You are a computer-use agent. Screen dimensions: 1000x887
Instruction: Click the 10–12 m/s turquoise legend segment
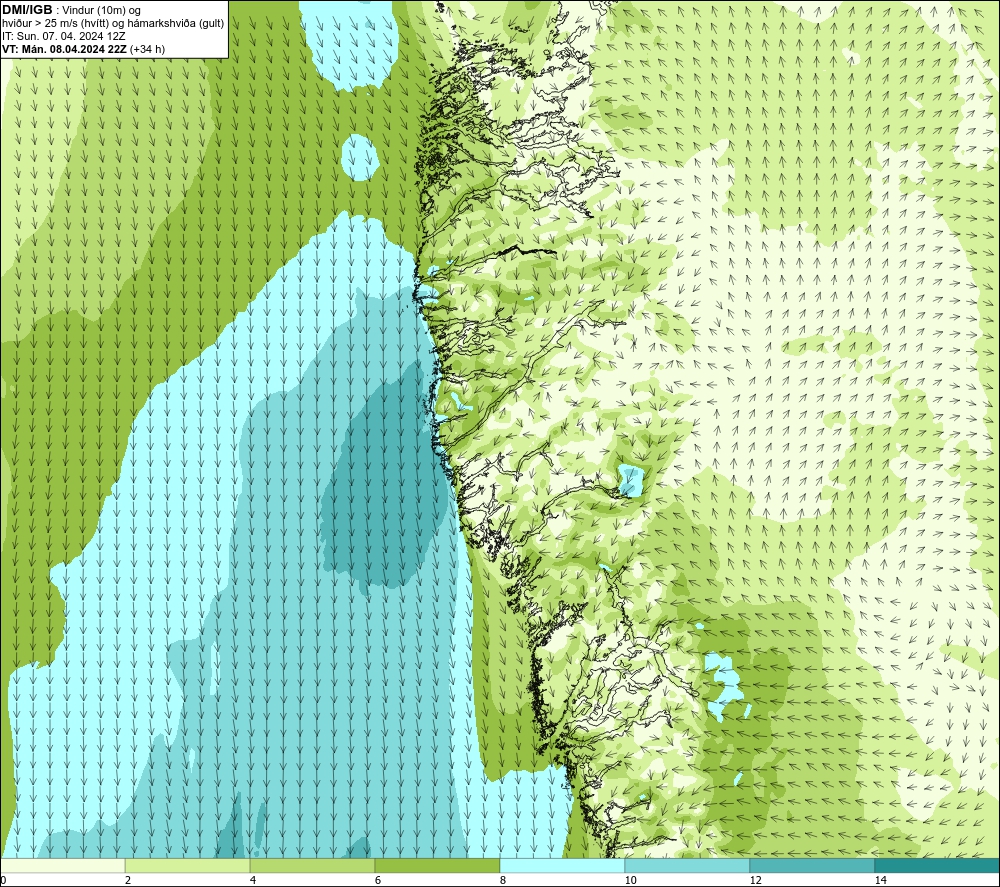[687, 865]
